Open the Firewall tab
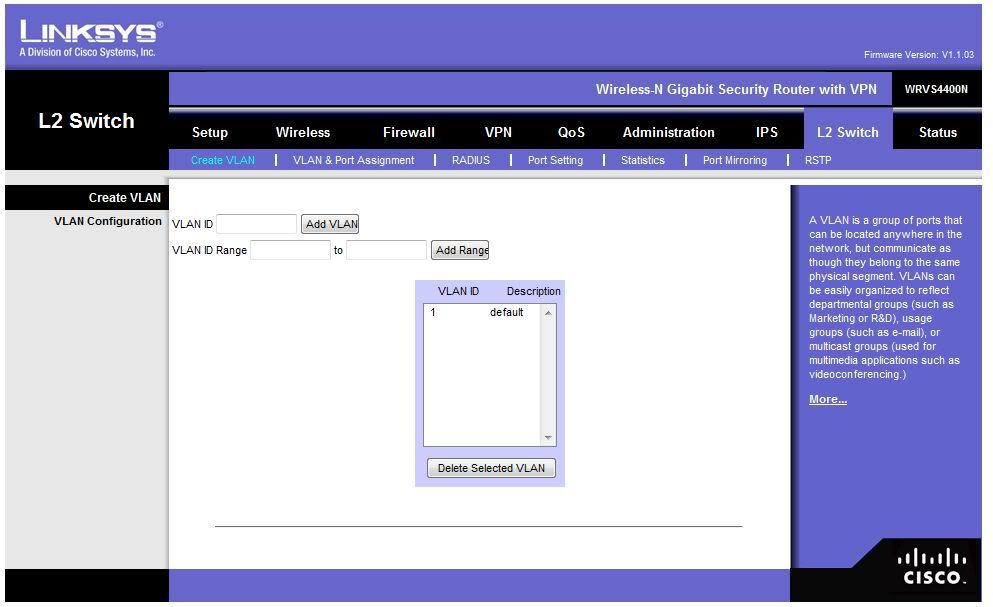Screen dimensions: 993x607 [x=409, y=132]
